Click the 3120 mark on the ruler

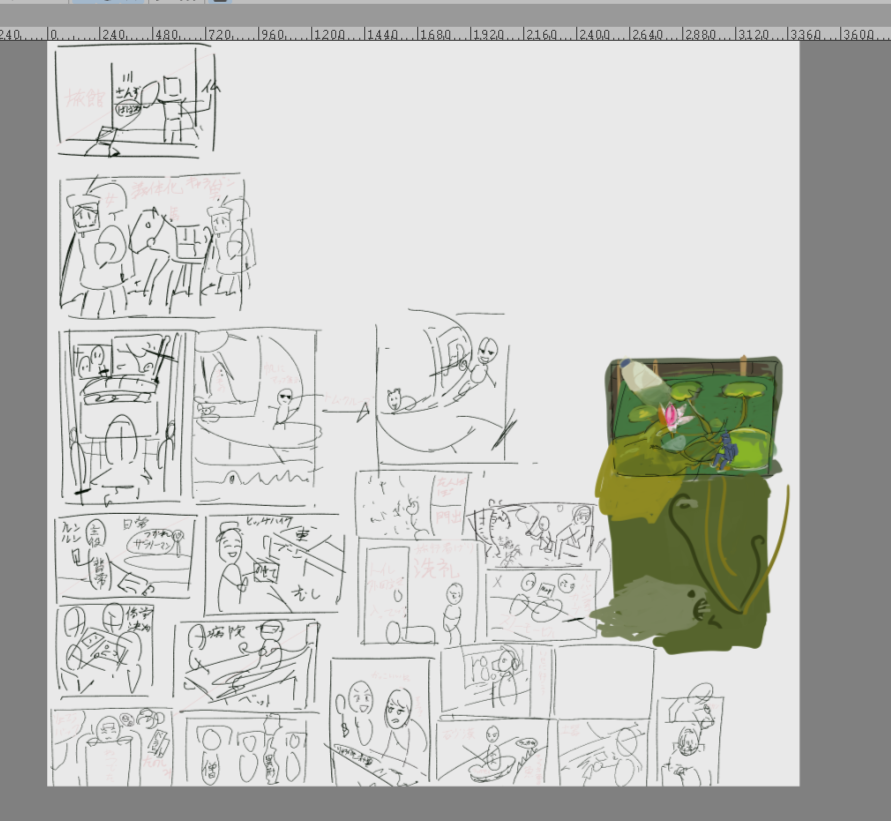click(752, 35)
